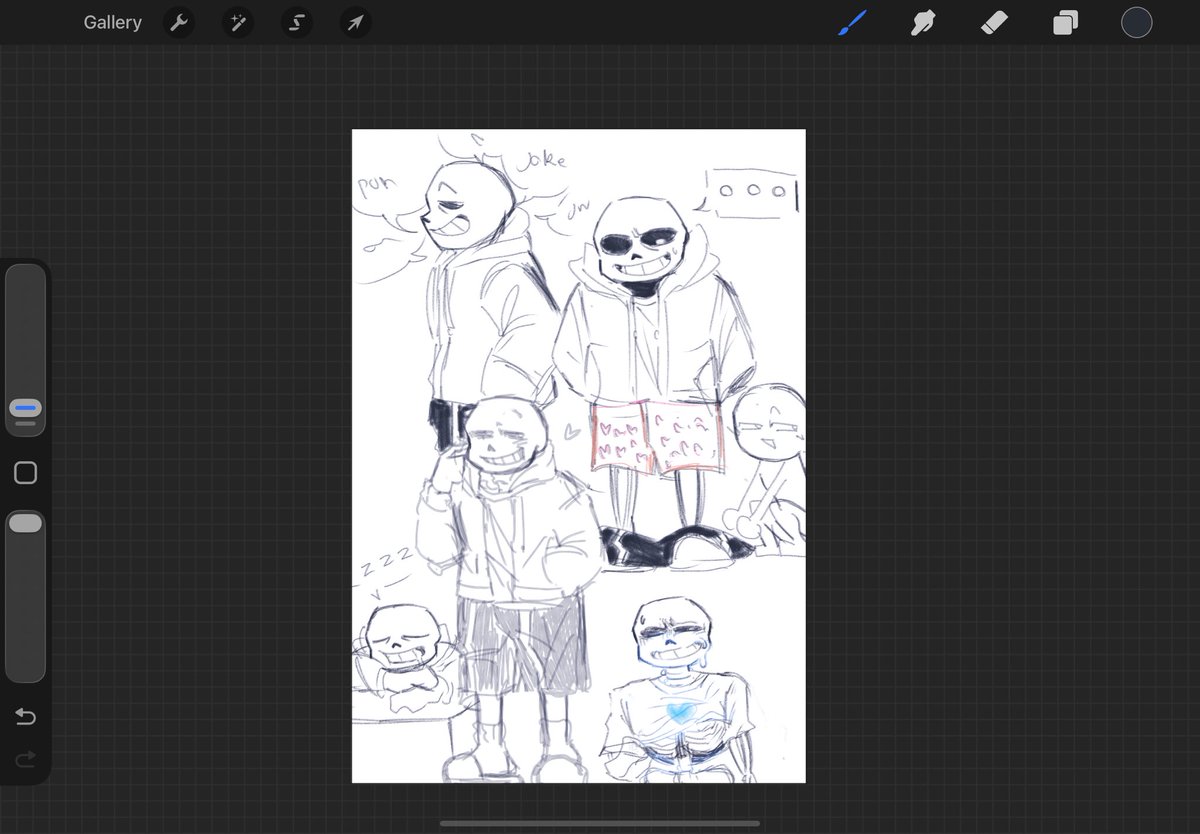Open the Gallery
This screenshot has height=834, width=1200.
point(112,22)
